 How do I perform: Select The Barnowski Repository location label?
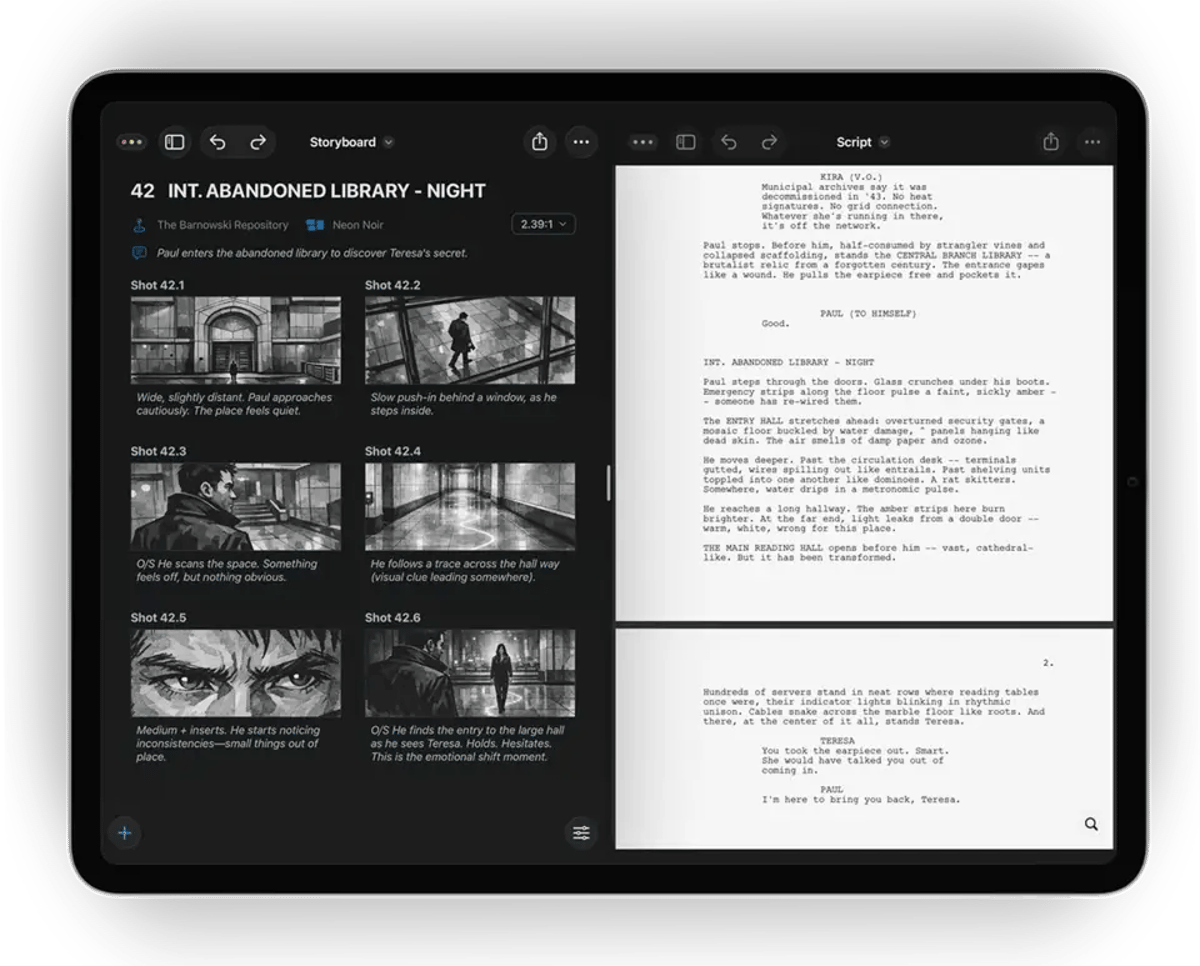tap(222, 225)
